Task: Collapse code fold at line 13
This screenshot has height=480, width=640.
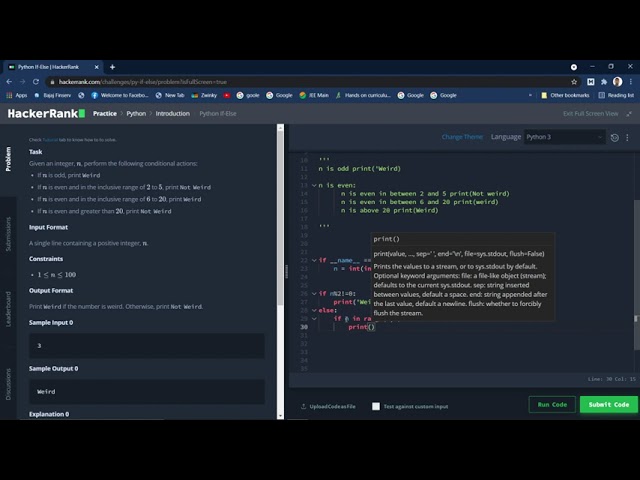Action: pos(314,185)
